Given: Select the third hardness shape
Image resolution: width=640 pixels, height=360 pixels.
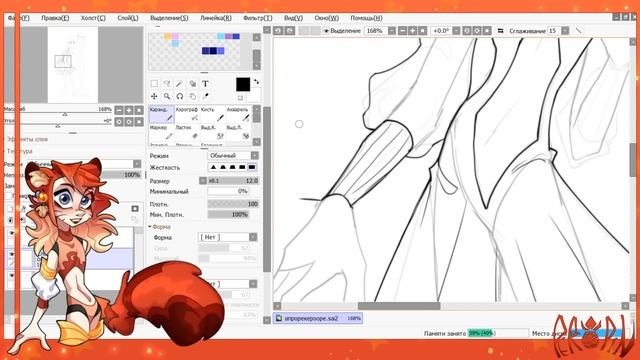Looking at the screenshot, I should pyautogui.click(x=233, y=167).
